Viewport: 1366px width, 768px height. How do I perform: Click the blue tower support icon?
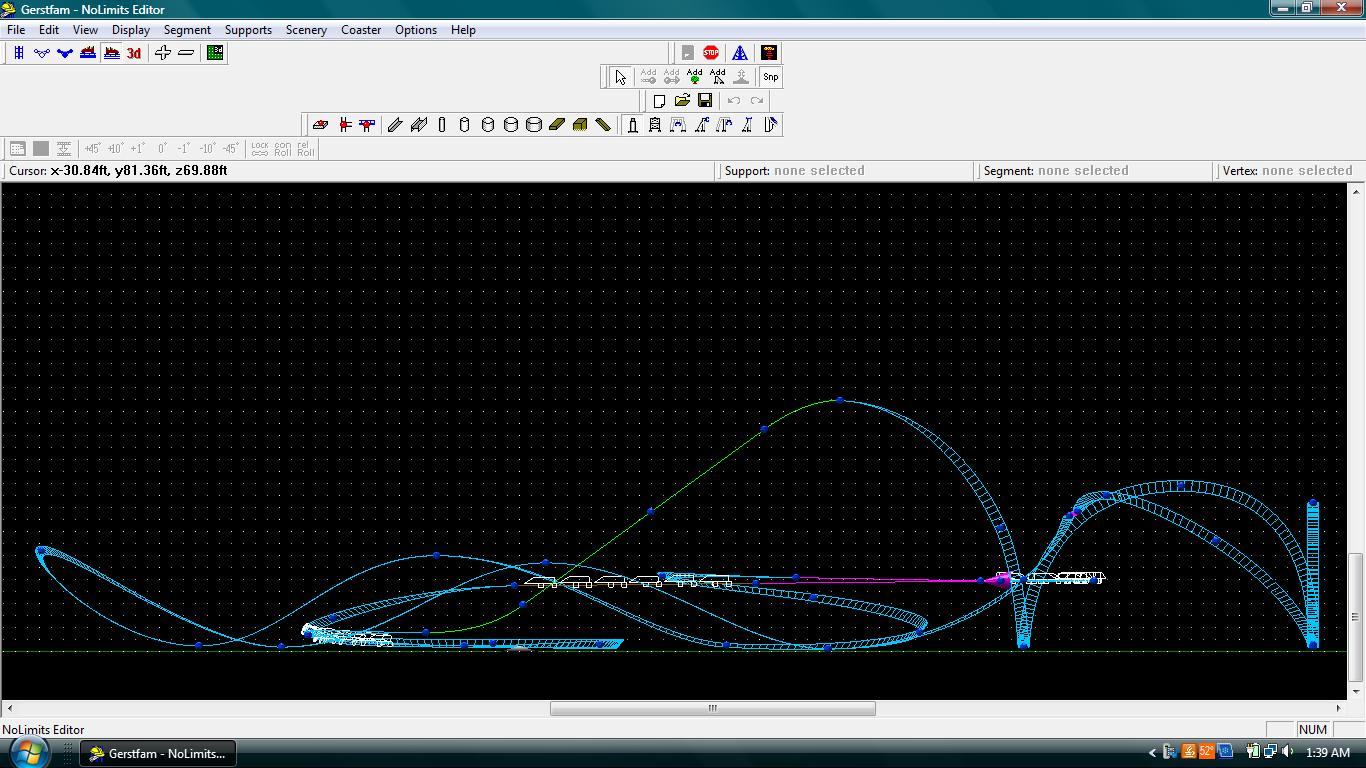740,53
